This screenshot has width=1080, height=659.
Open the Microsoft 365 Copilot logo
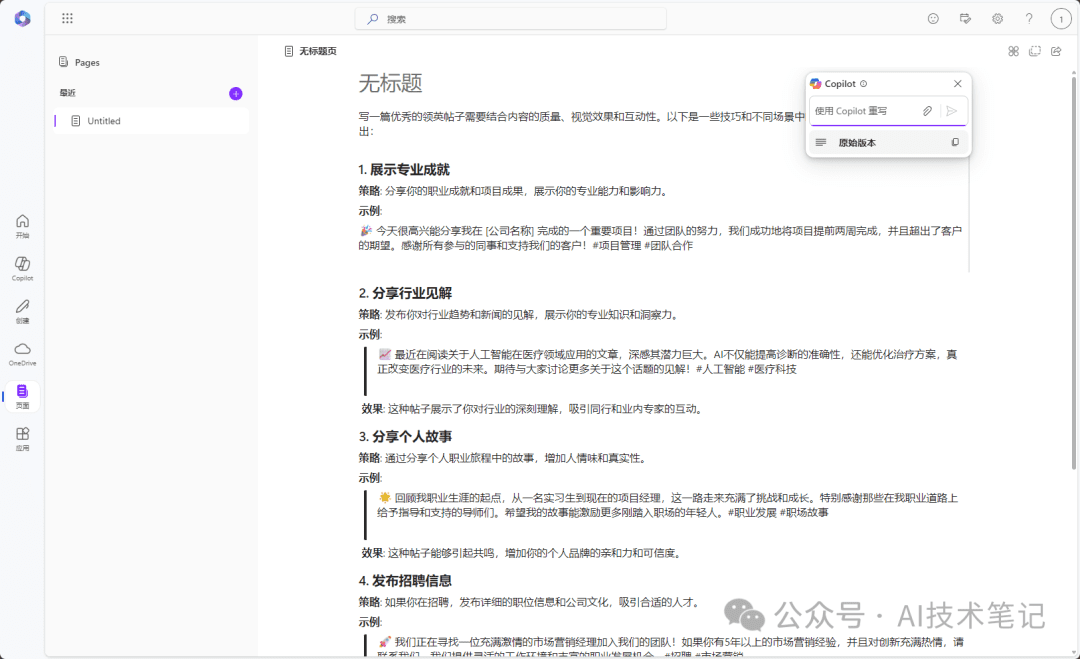click(x=22, y=19)
